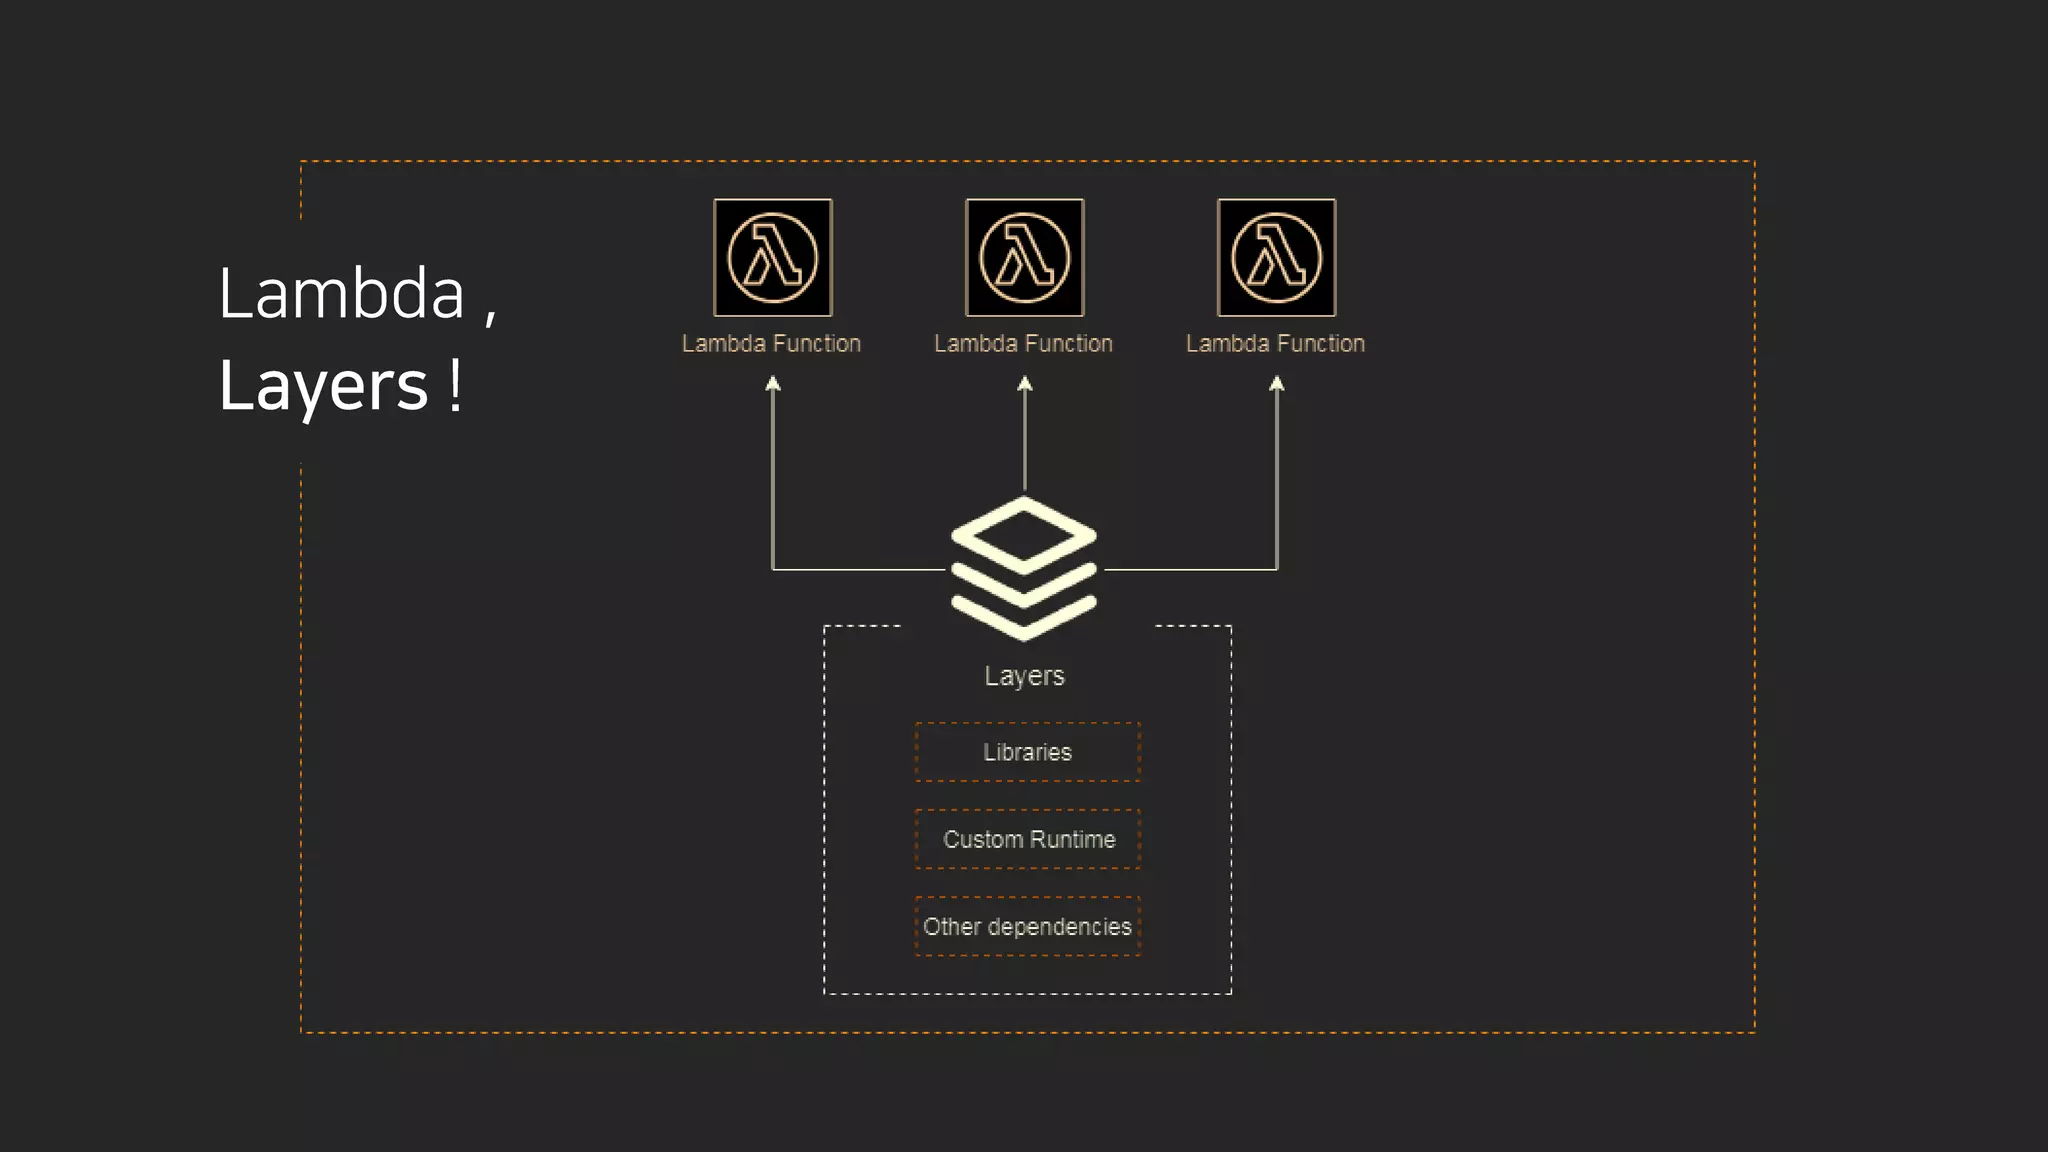This screenshot has width=2048, height=1152.
Task: Click the center Lambda function icon
Action: click(x=1024, y=258)
